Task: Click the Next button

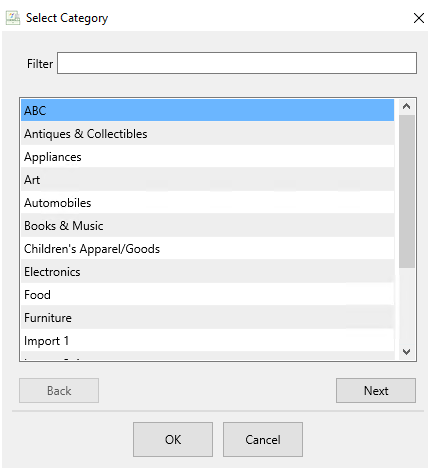Action: click(x=376, y=390)
